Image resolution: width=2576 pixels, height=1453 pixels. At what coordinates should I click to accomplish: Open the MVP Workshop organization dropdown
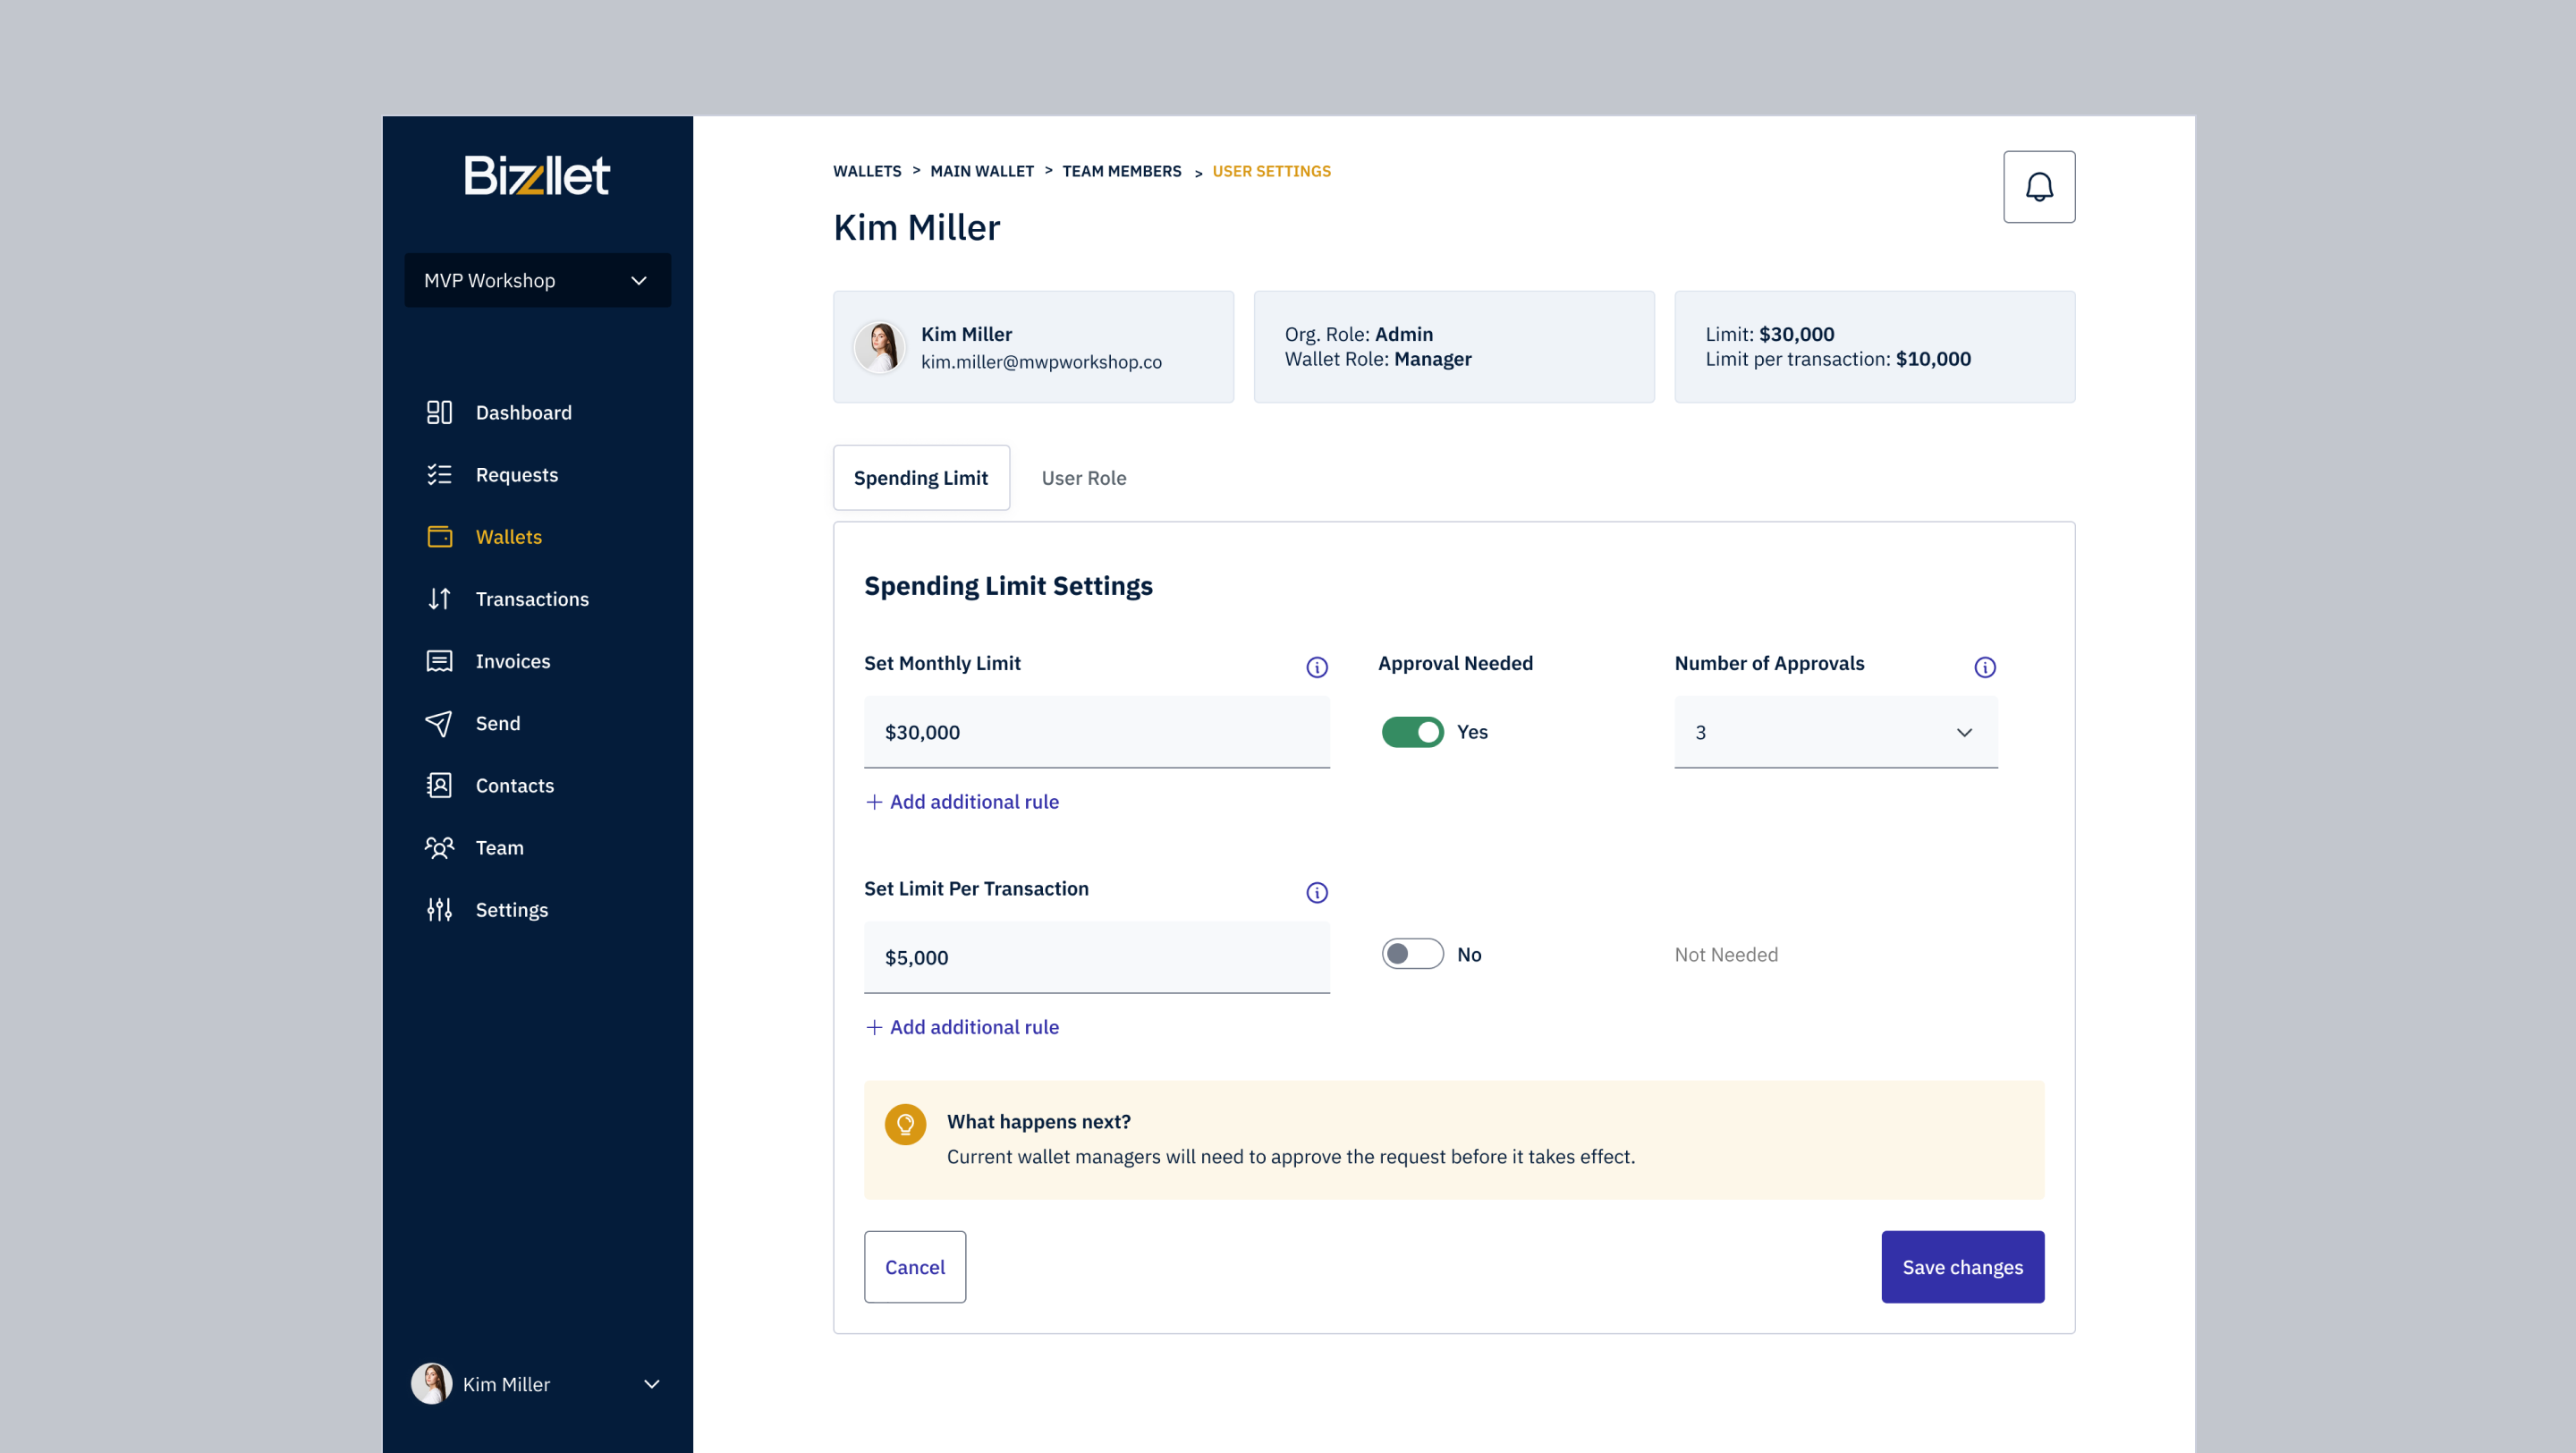(x=537, y=280)
